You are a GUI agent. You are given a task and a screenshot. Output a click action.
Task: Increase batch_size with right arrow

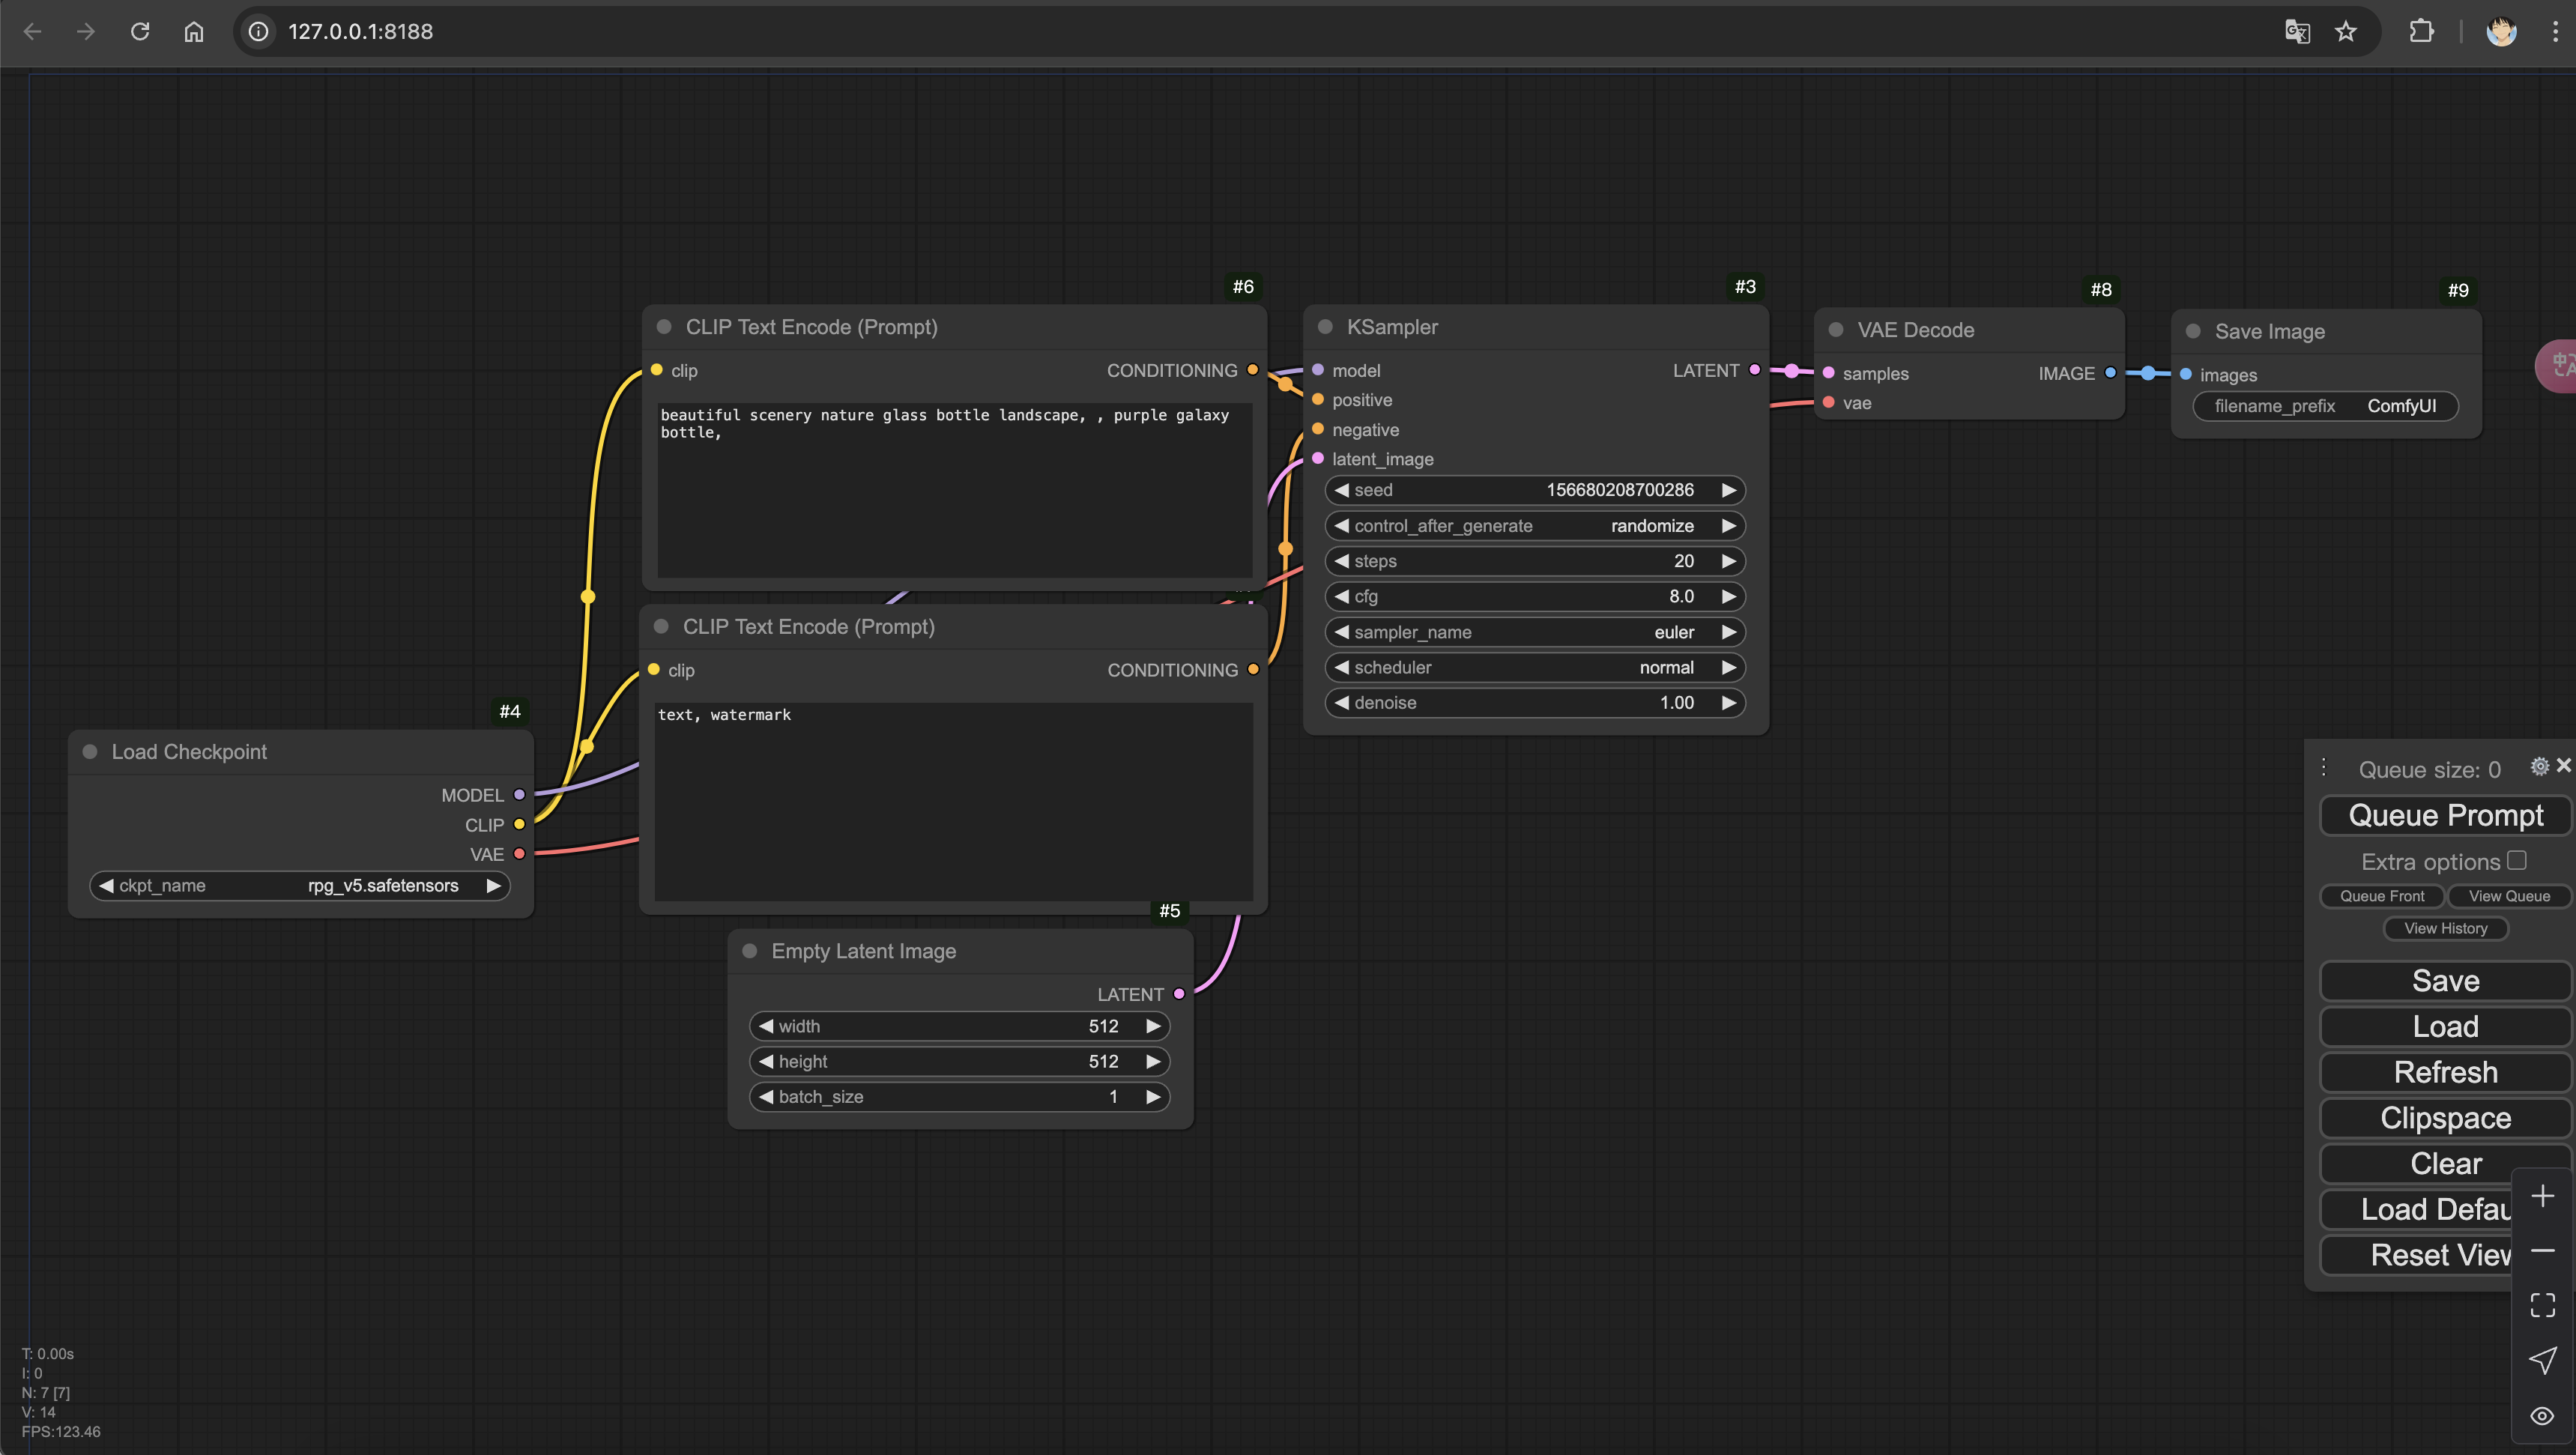pyautogui.click(x=1152, y=1097)
